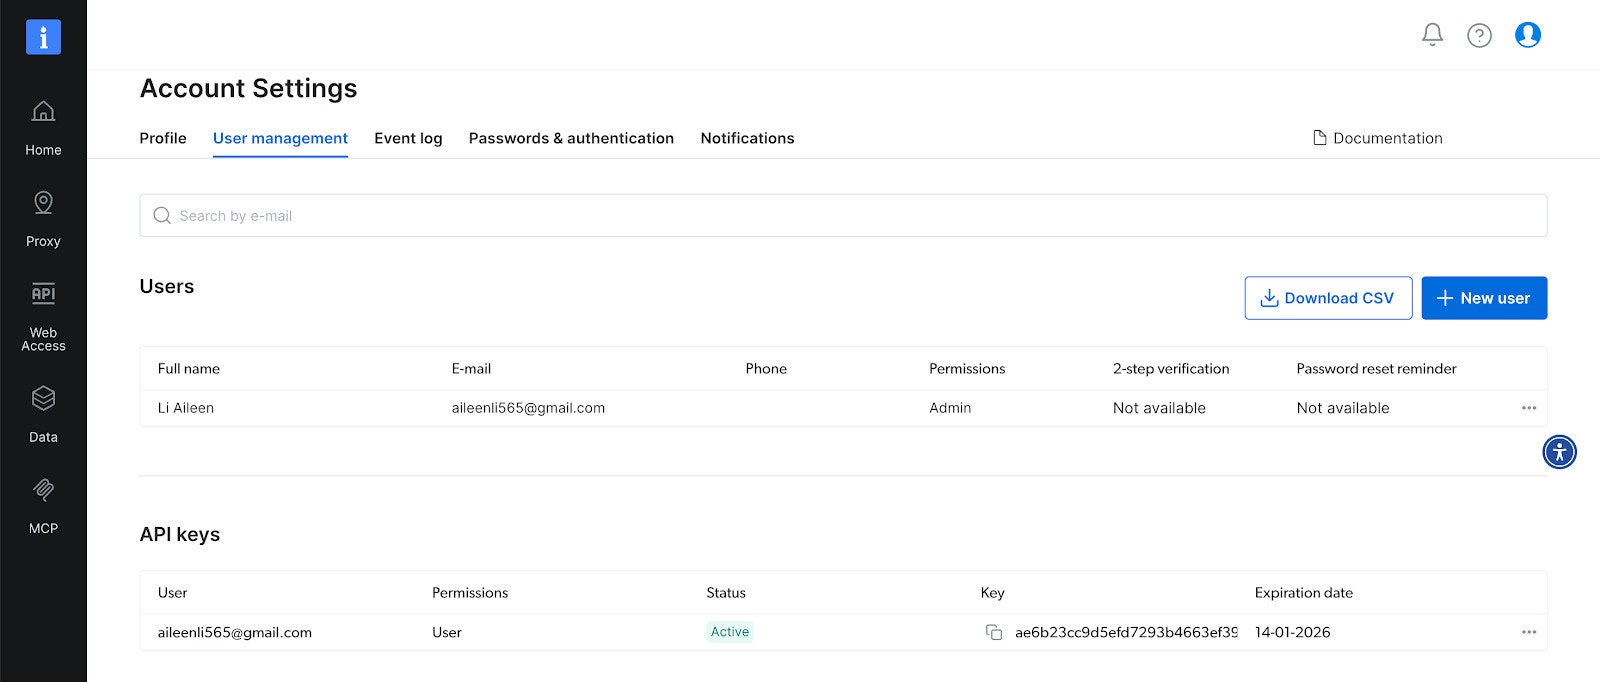
Task: Open the Notifications tab
Action: point(747,138)
